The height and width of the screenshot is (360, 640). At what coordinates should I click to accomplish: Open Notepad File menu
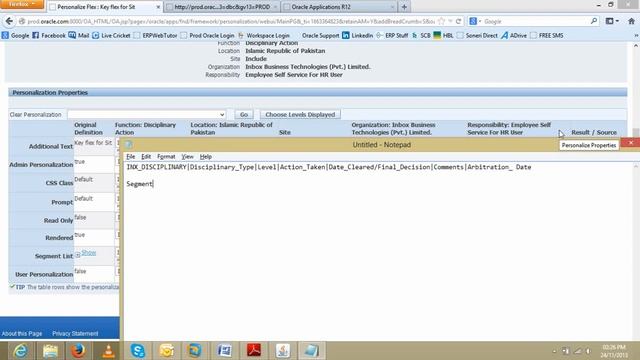131,157
